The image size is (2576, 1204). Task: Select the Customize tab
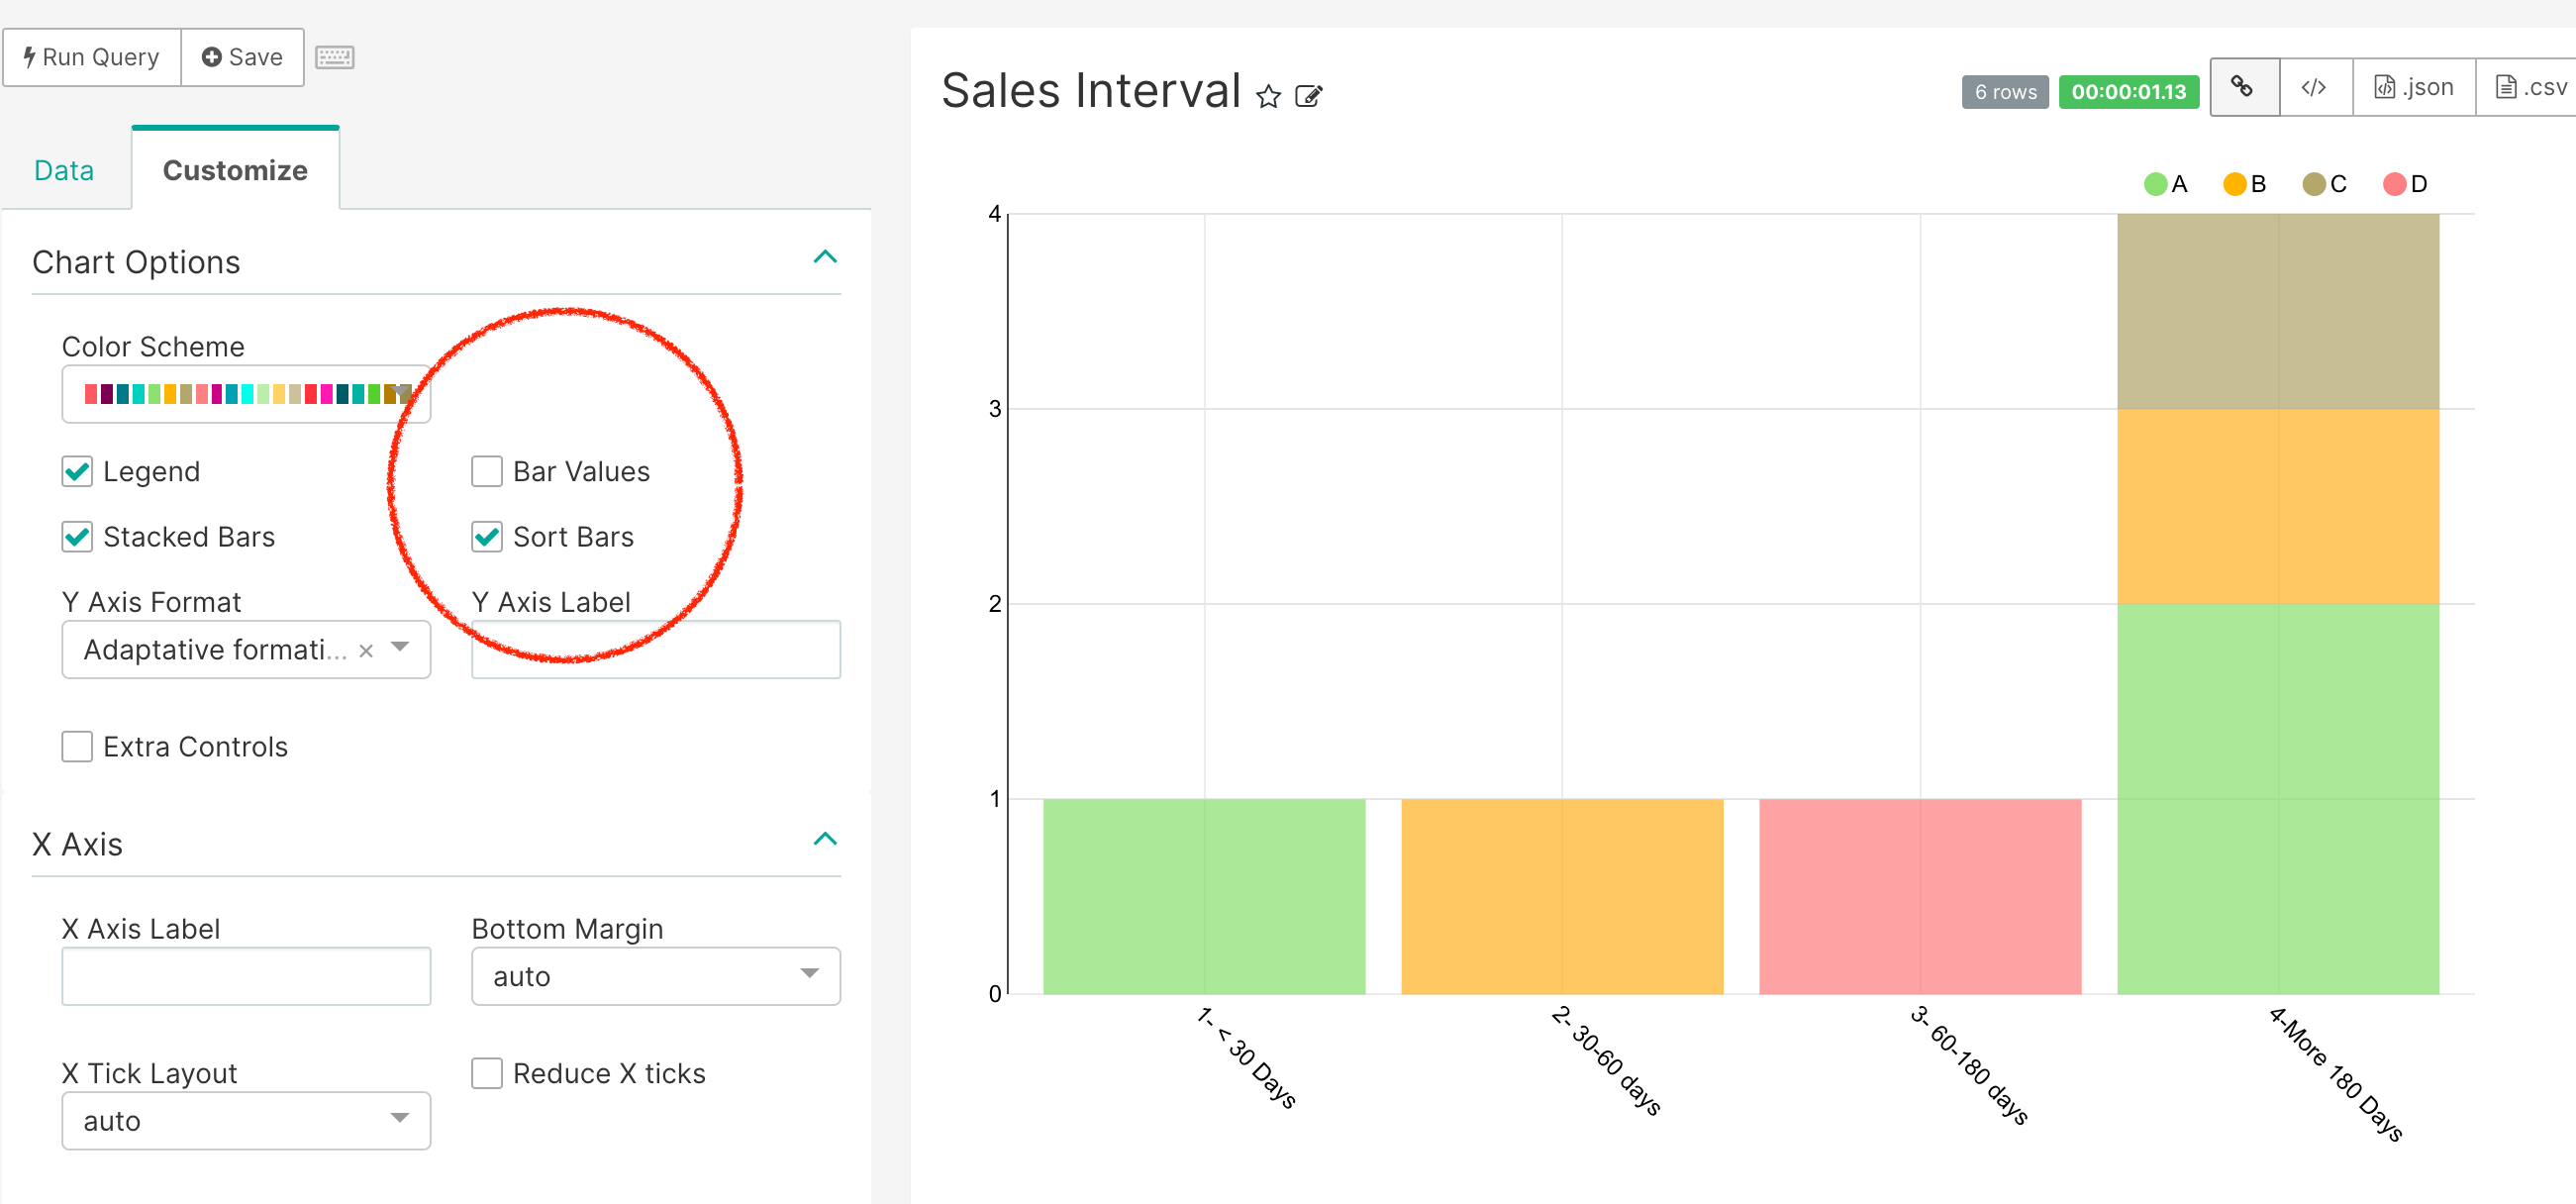pyautogui.click(x=236, y=170)
